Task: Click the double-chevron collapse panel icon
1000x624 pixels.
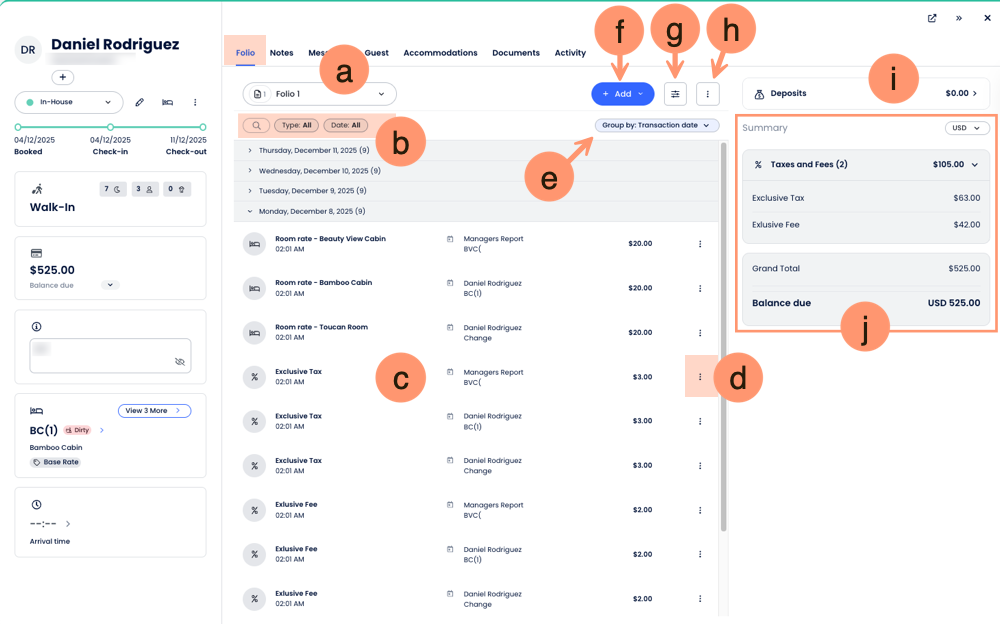Action: point(959,18)
